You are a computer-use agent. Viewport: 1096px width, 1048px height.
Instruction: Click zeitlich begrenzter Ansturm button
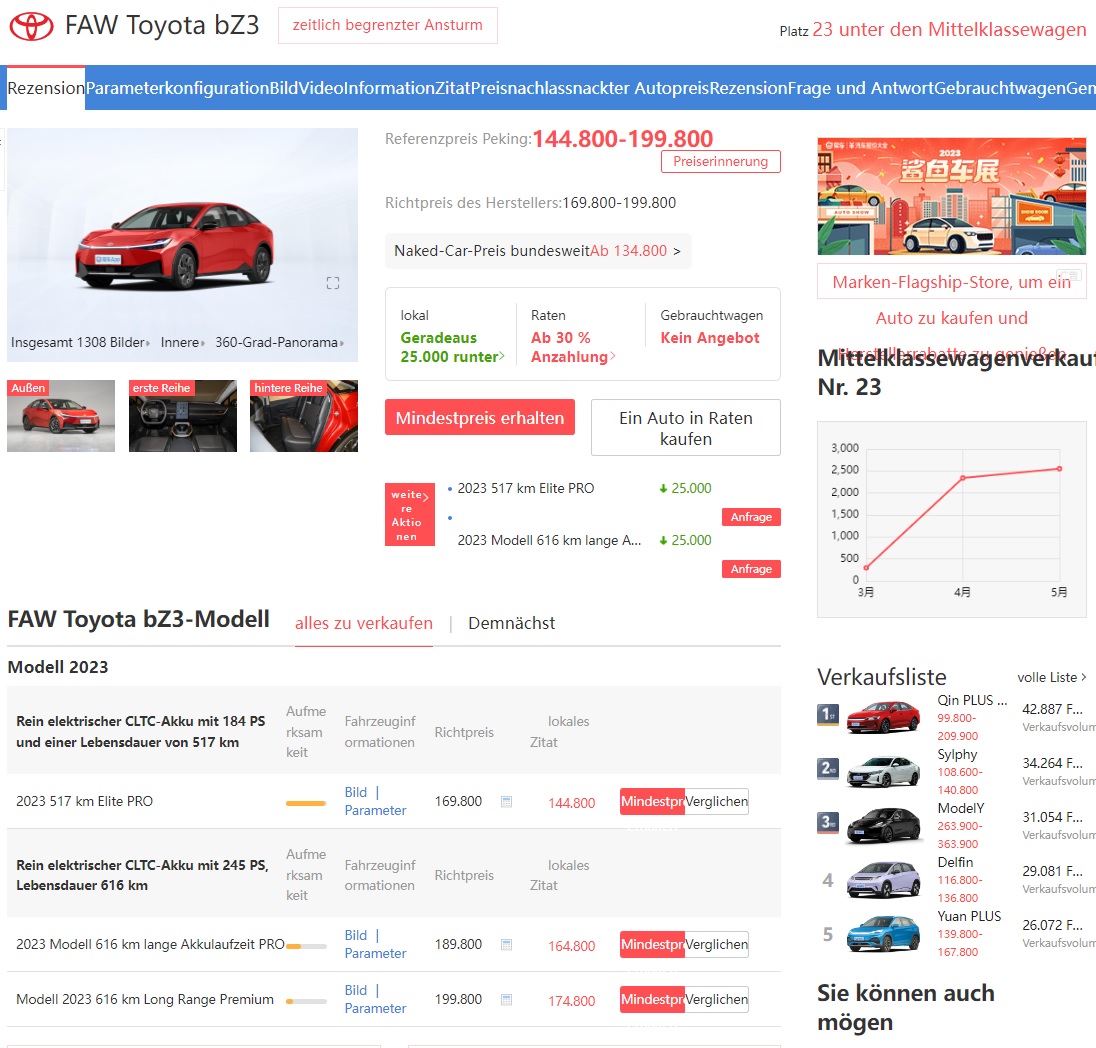pos(388,26)
